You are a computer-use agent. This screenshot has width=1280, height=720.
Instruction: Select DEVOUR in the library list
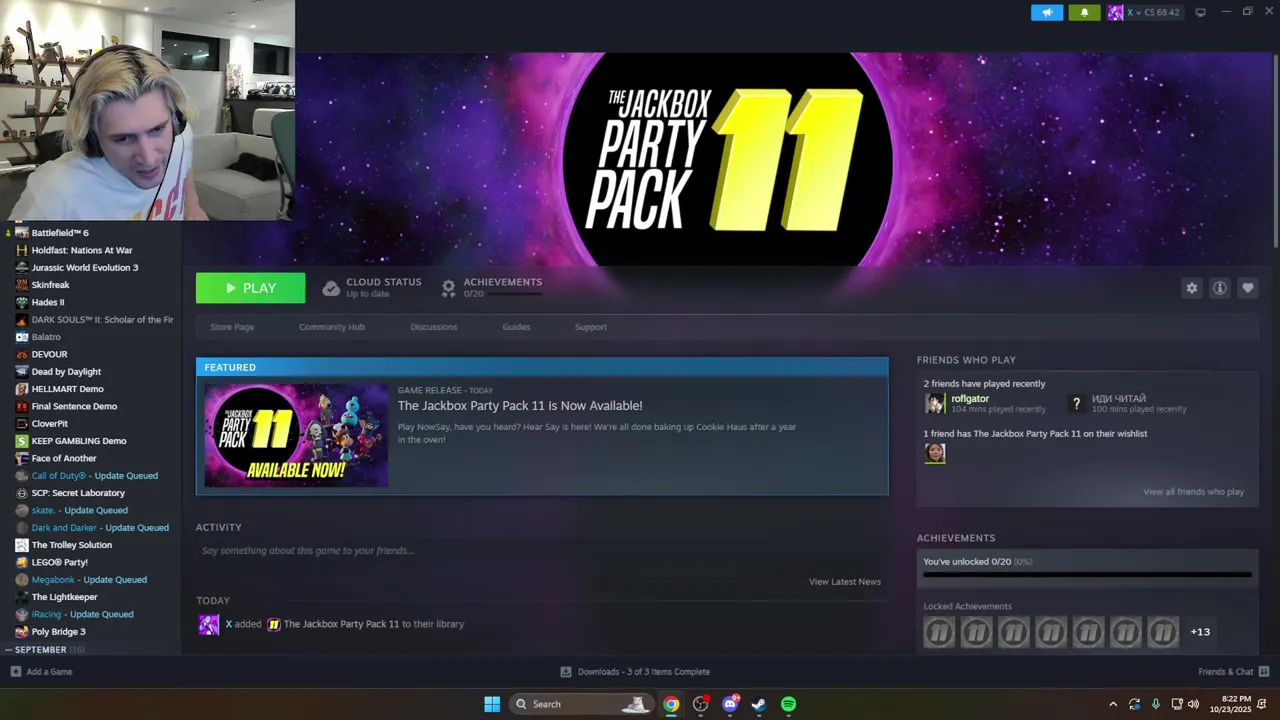click(x=49, y=354)
